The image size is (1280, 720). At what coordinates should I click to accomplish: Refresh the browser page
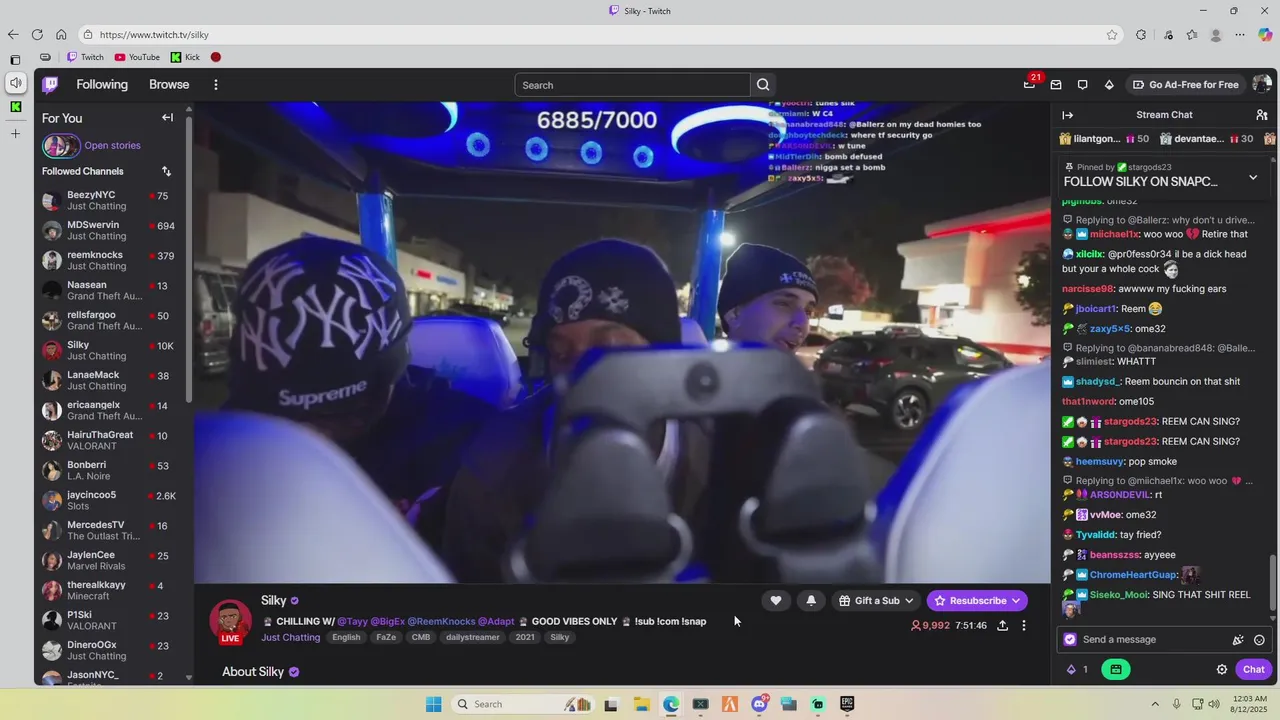[37, 34]
